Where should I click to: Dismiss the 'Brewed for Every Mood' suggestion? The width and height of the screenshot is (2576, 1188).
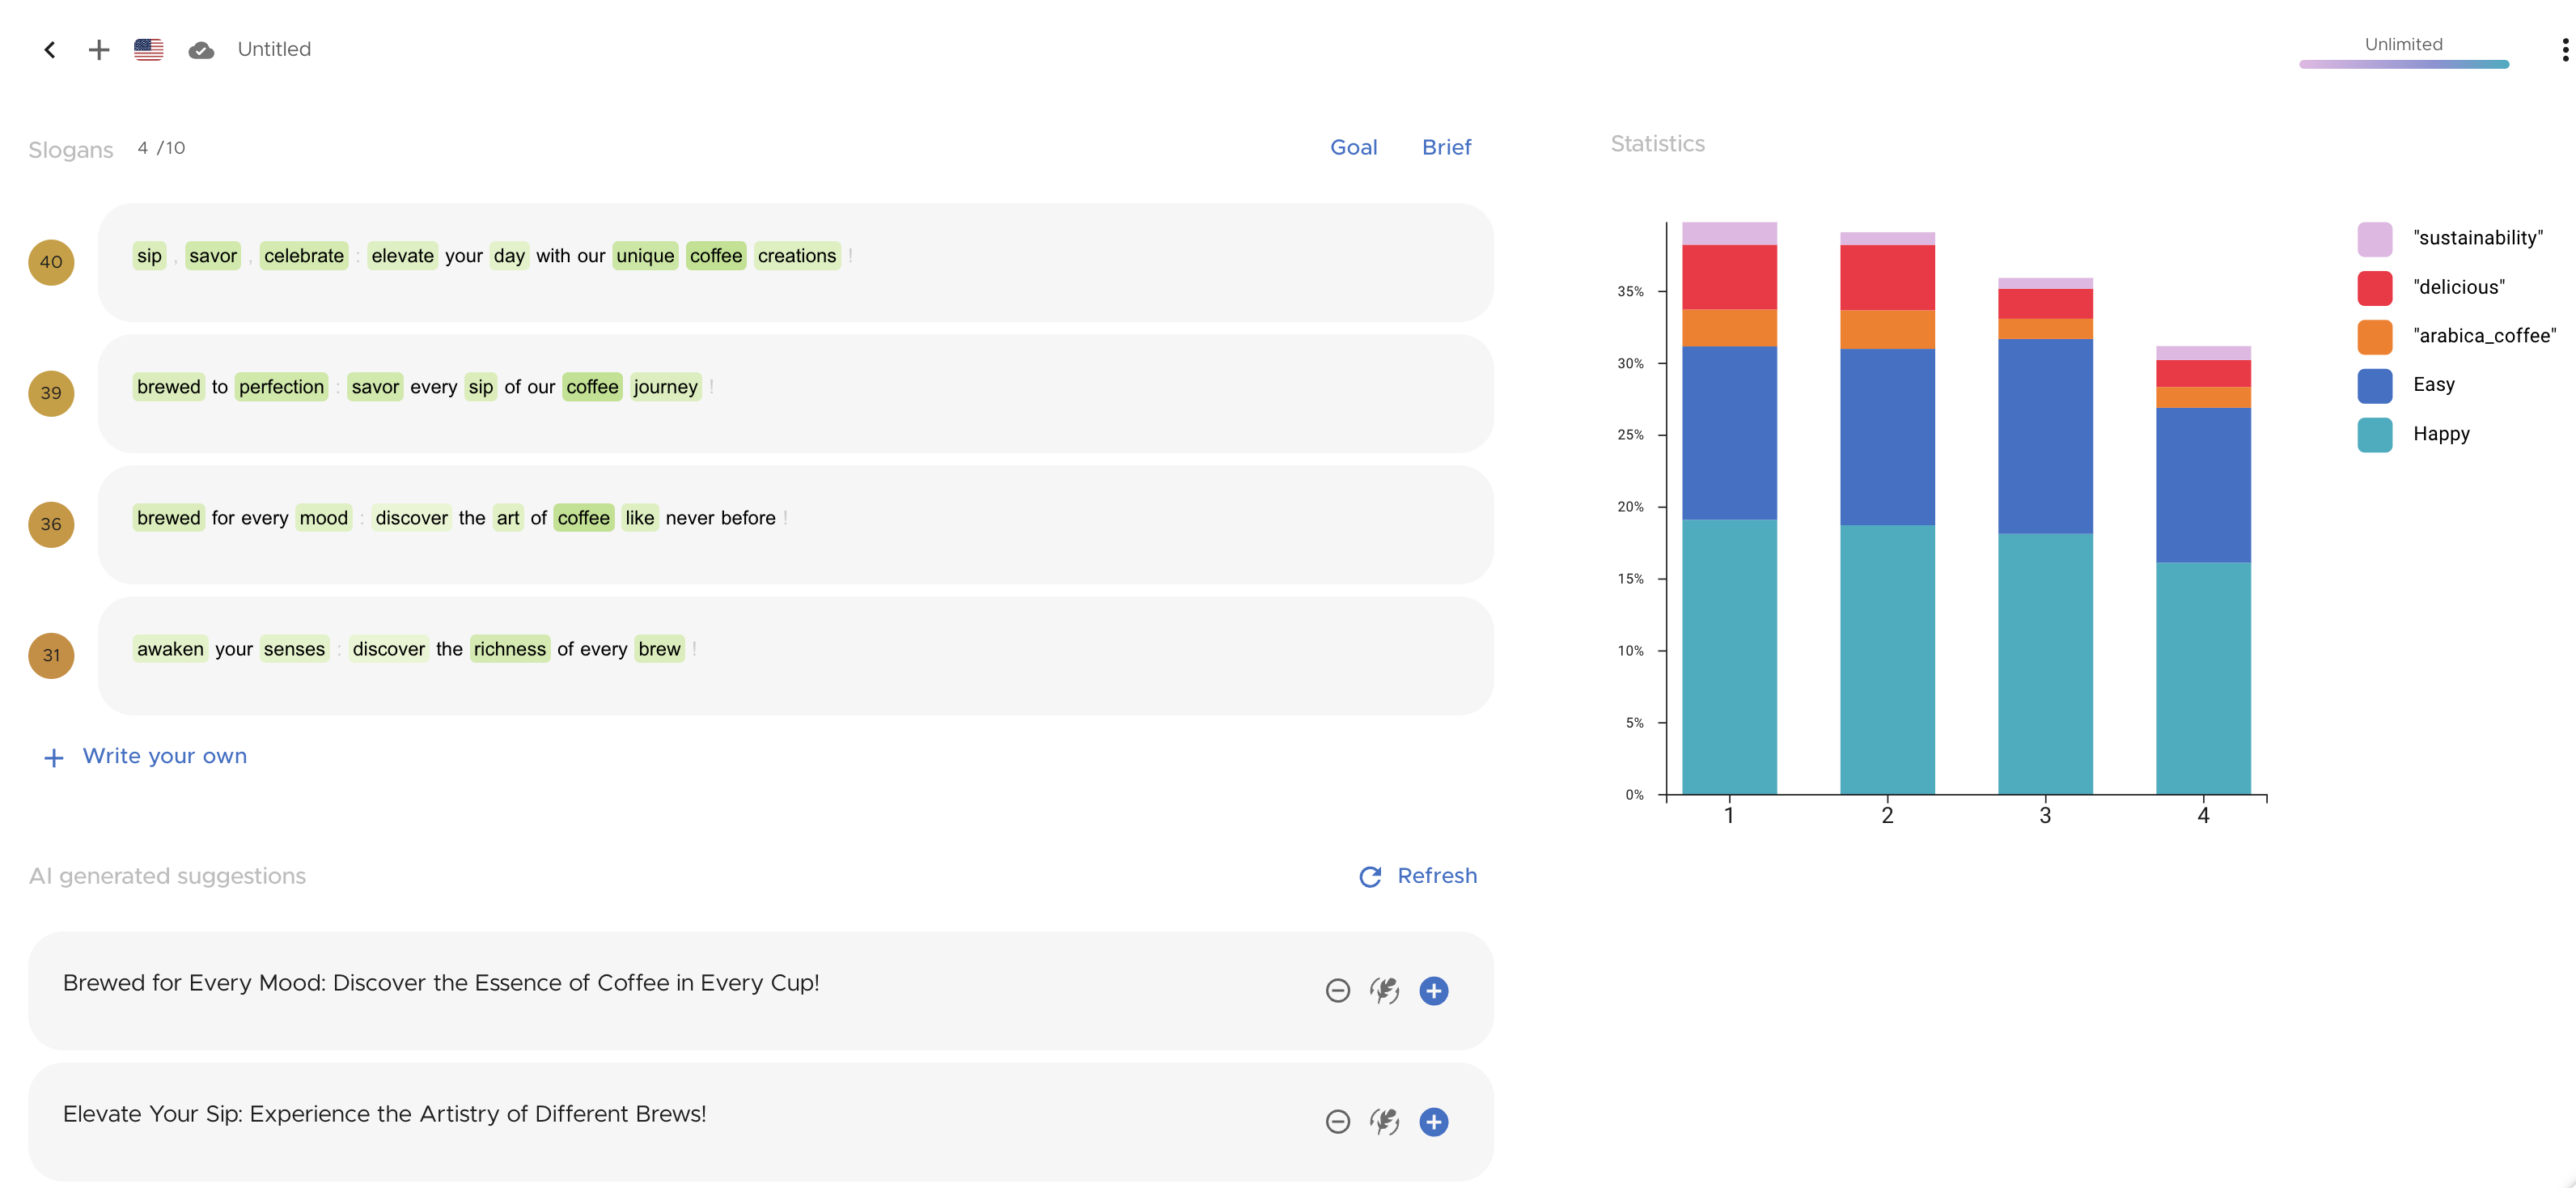click(x=1337, y=991)
